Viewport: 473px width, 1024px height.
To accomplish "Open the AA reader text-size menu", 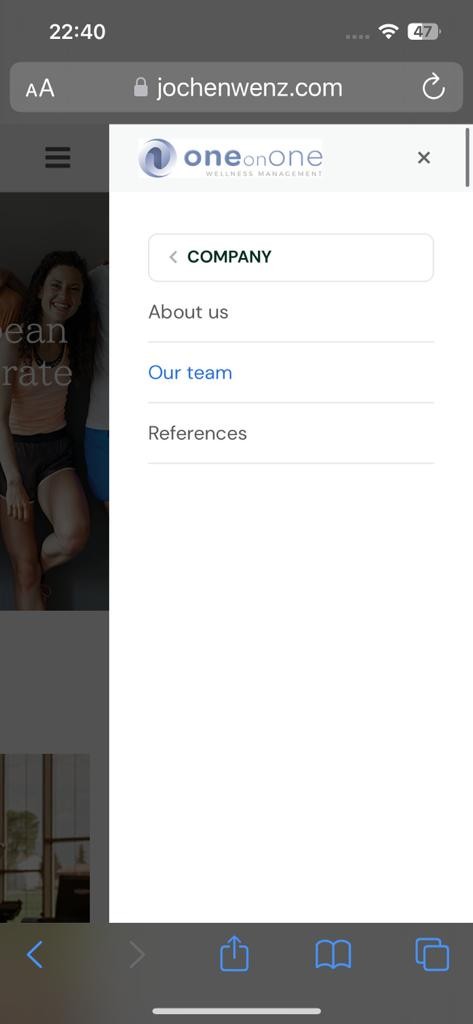I will tap(40, 88).
